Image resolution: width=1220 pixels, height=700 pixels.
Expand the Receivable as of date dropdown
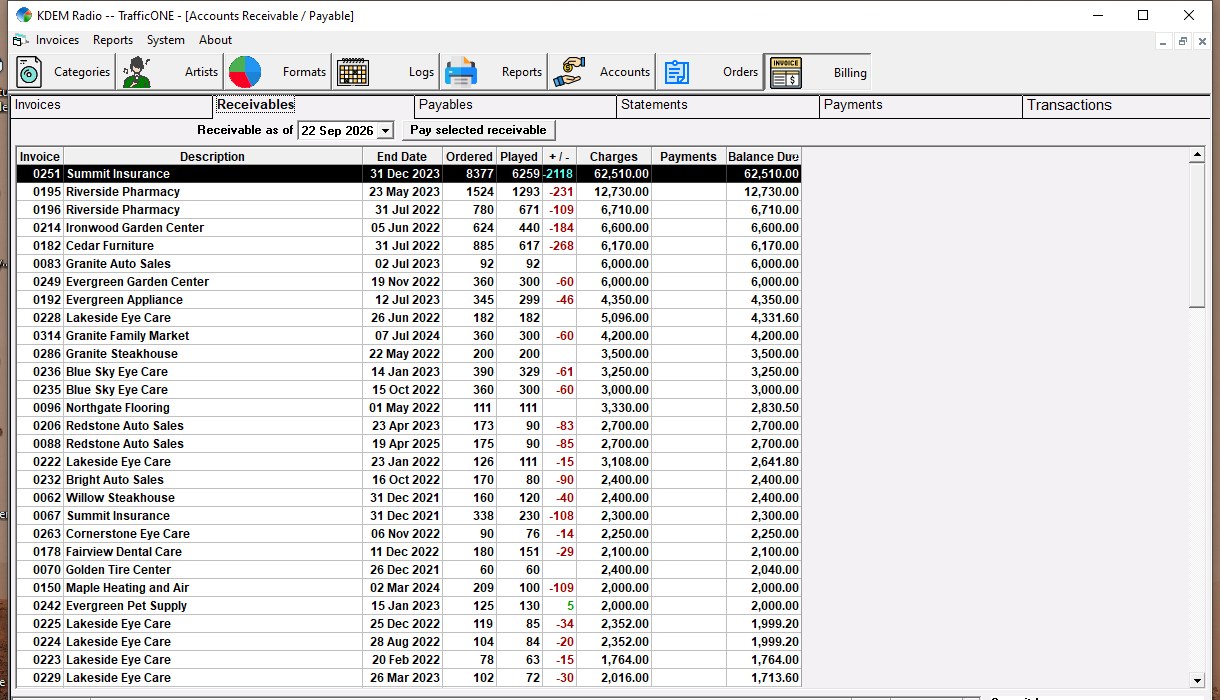coord(385,131)
